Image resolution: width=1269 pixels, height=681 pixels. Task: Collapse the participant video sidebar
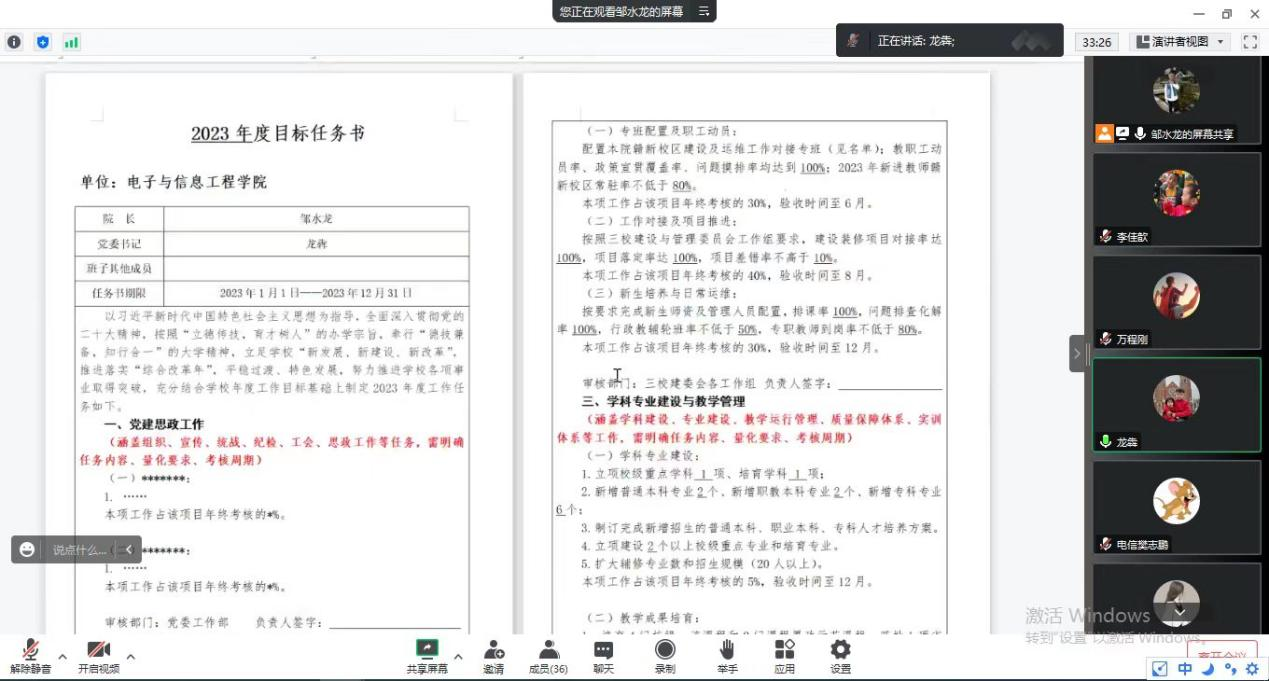(x=1077, y=354)
